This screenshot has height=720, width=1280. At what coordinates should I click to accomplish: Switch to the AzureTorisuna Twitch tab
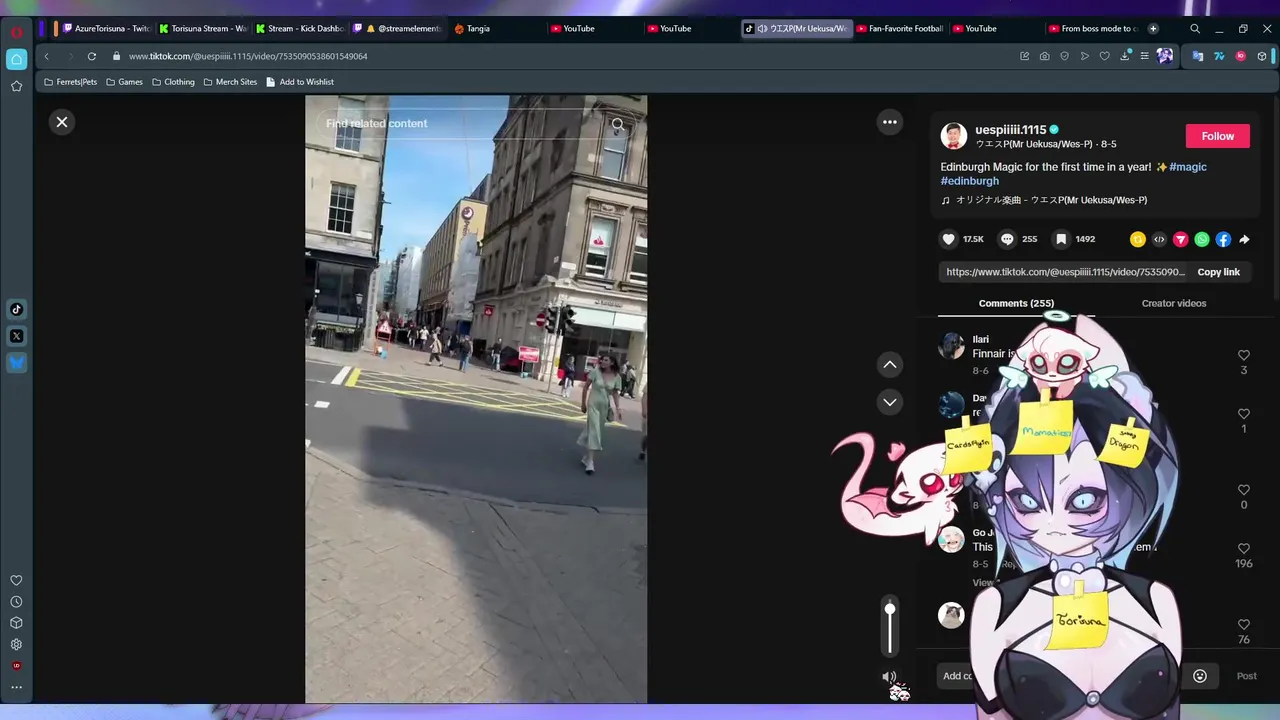105,28
